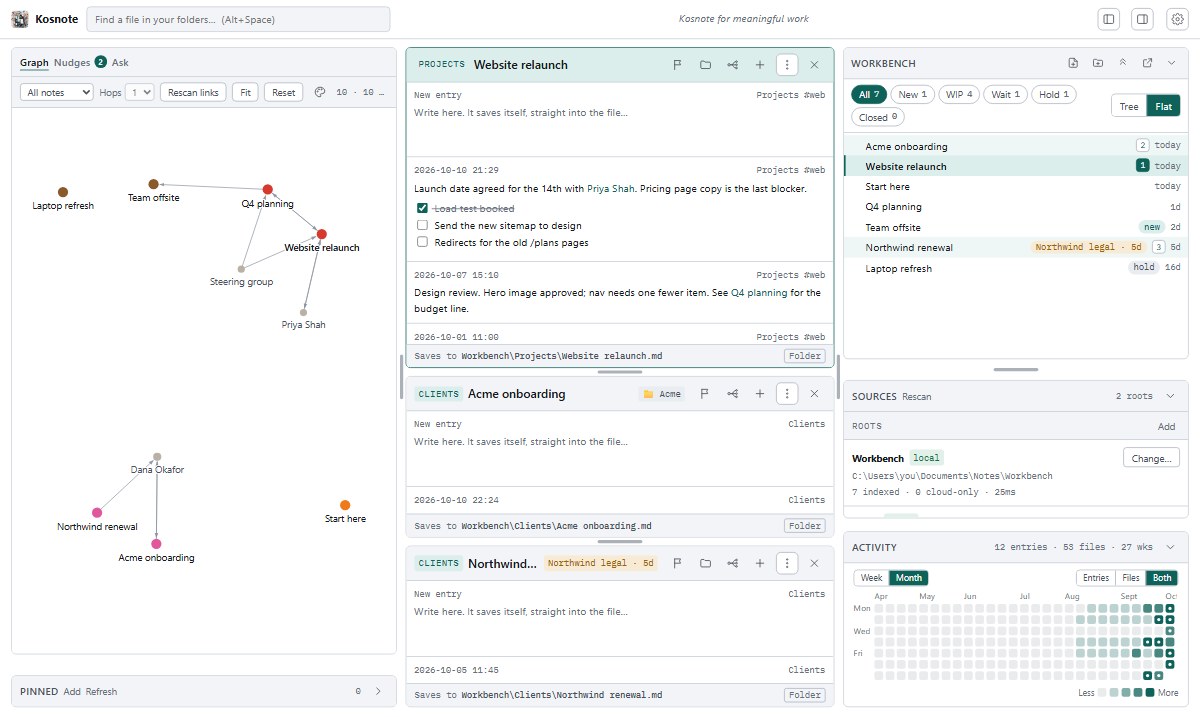Screen dimensions: 1200x717
Task: Show only Entries in Activity
Action: tap(1096, 578)
